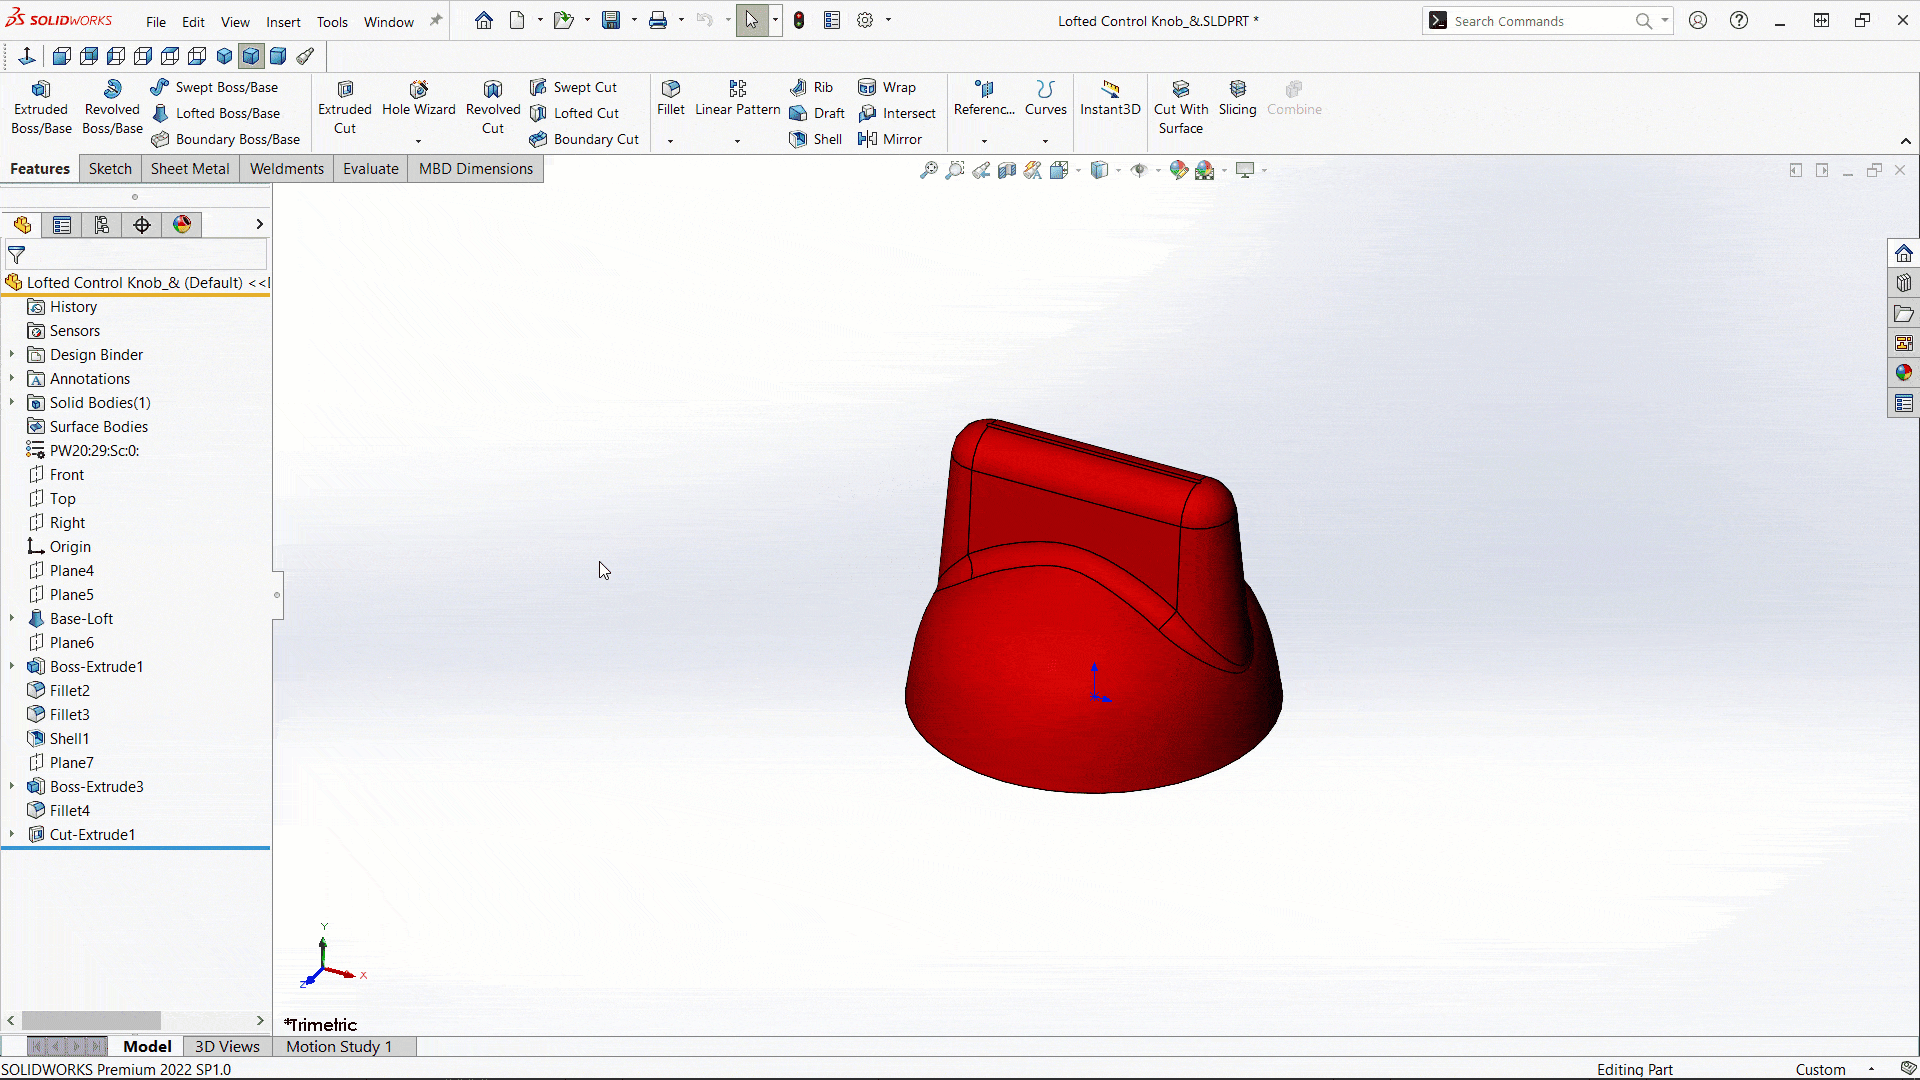The width and height of the screenshot is (1920, 1080).
Task: Open Custom Properties task pane icon
Action: click(1904, 403)
